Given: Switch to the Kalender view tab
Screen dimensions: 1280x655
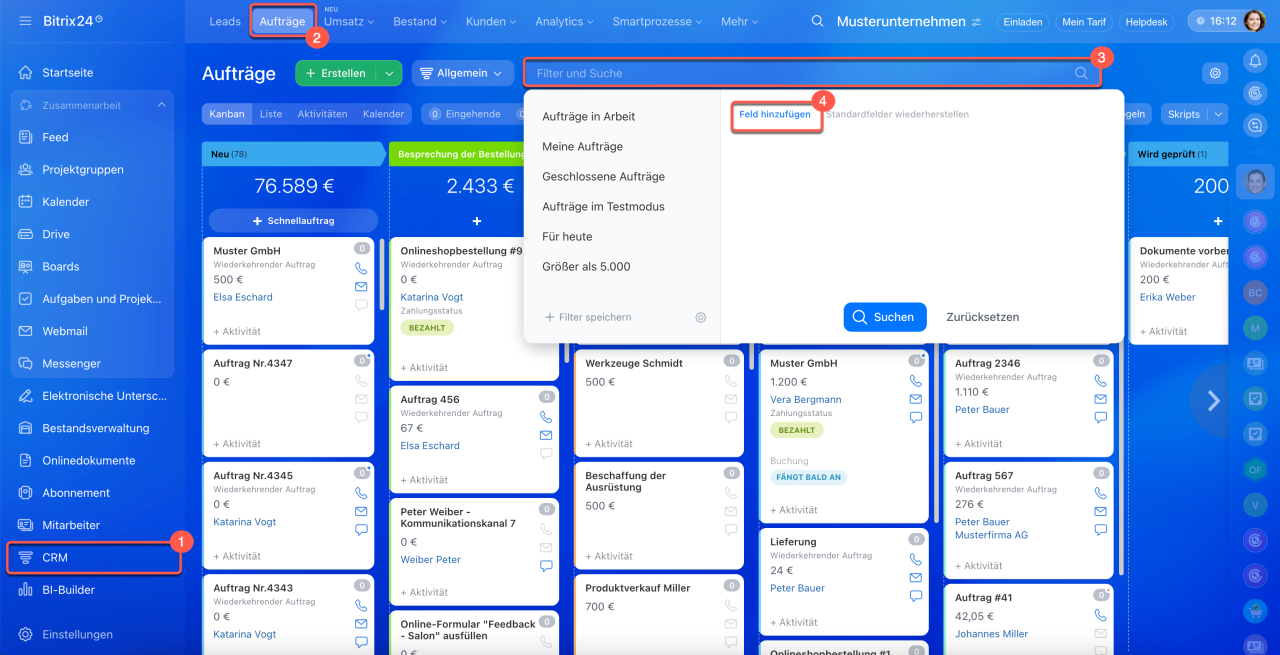Looking at the screenshot, I should click(383, 114).
